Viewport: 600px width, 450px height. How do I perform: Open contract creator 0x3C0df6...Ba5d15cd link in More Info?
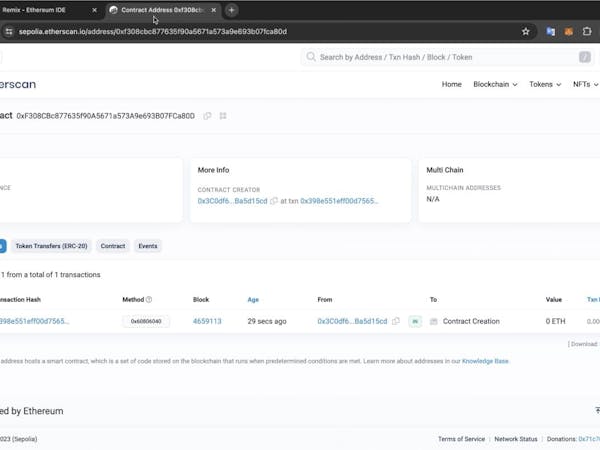[232, 201]
